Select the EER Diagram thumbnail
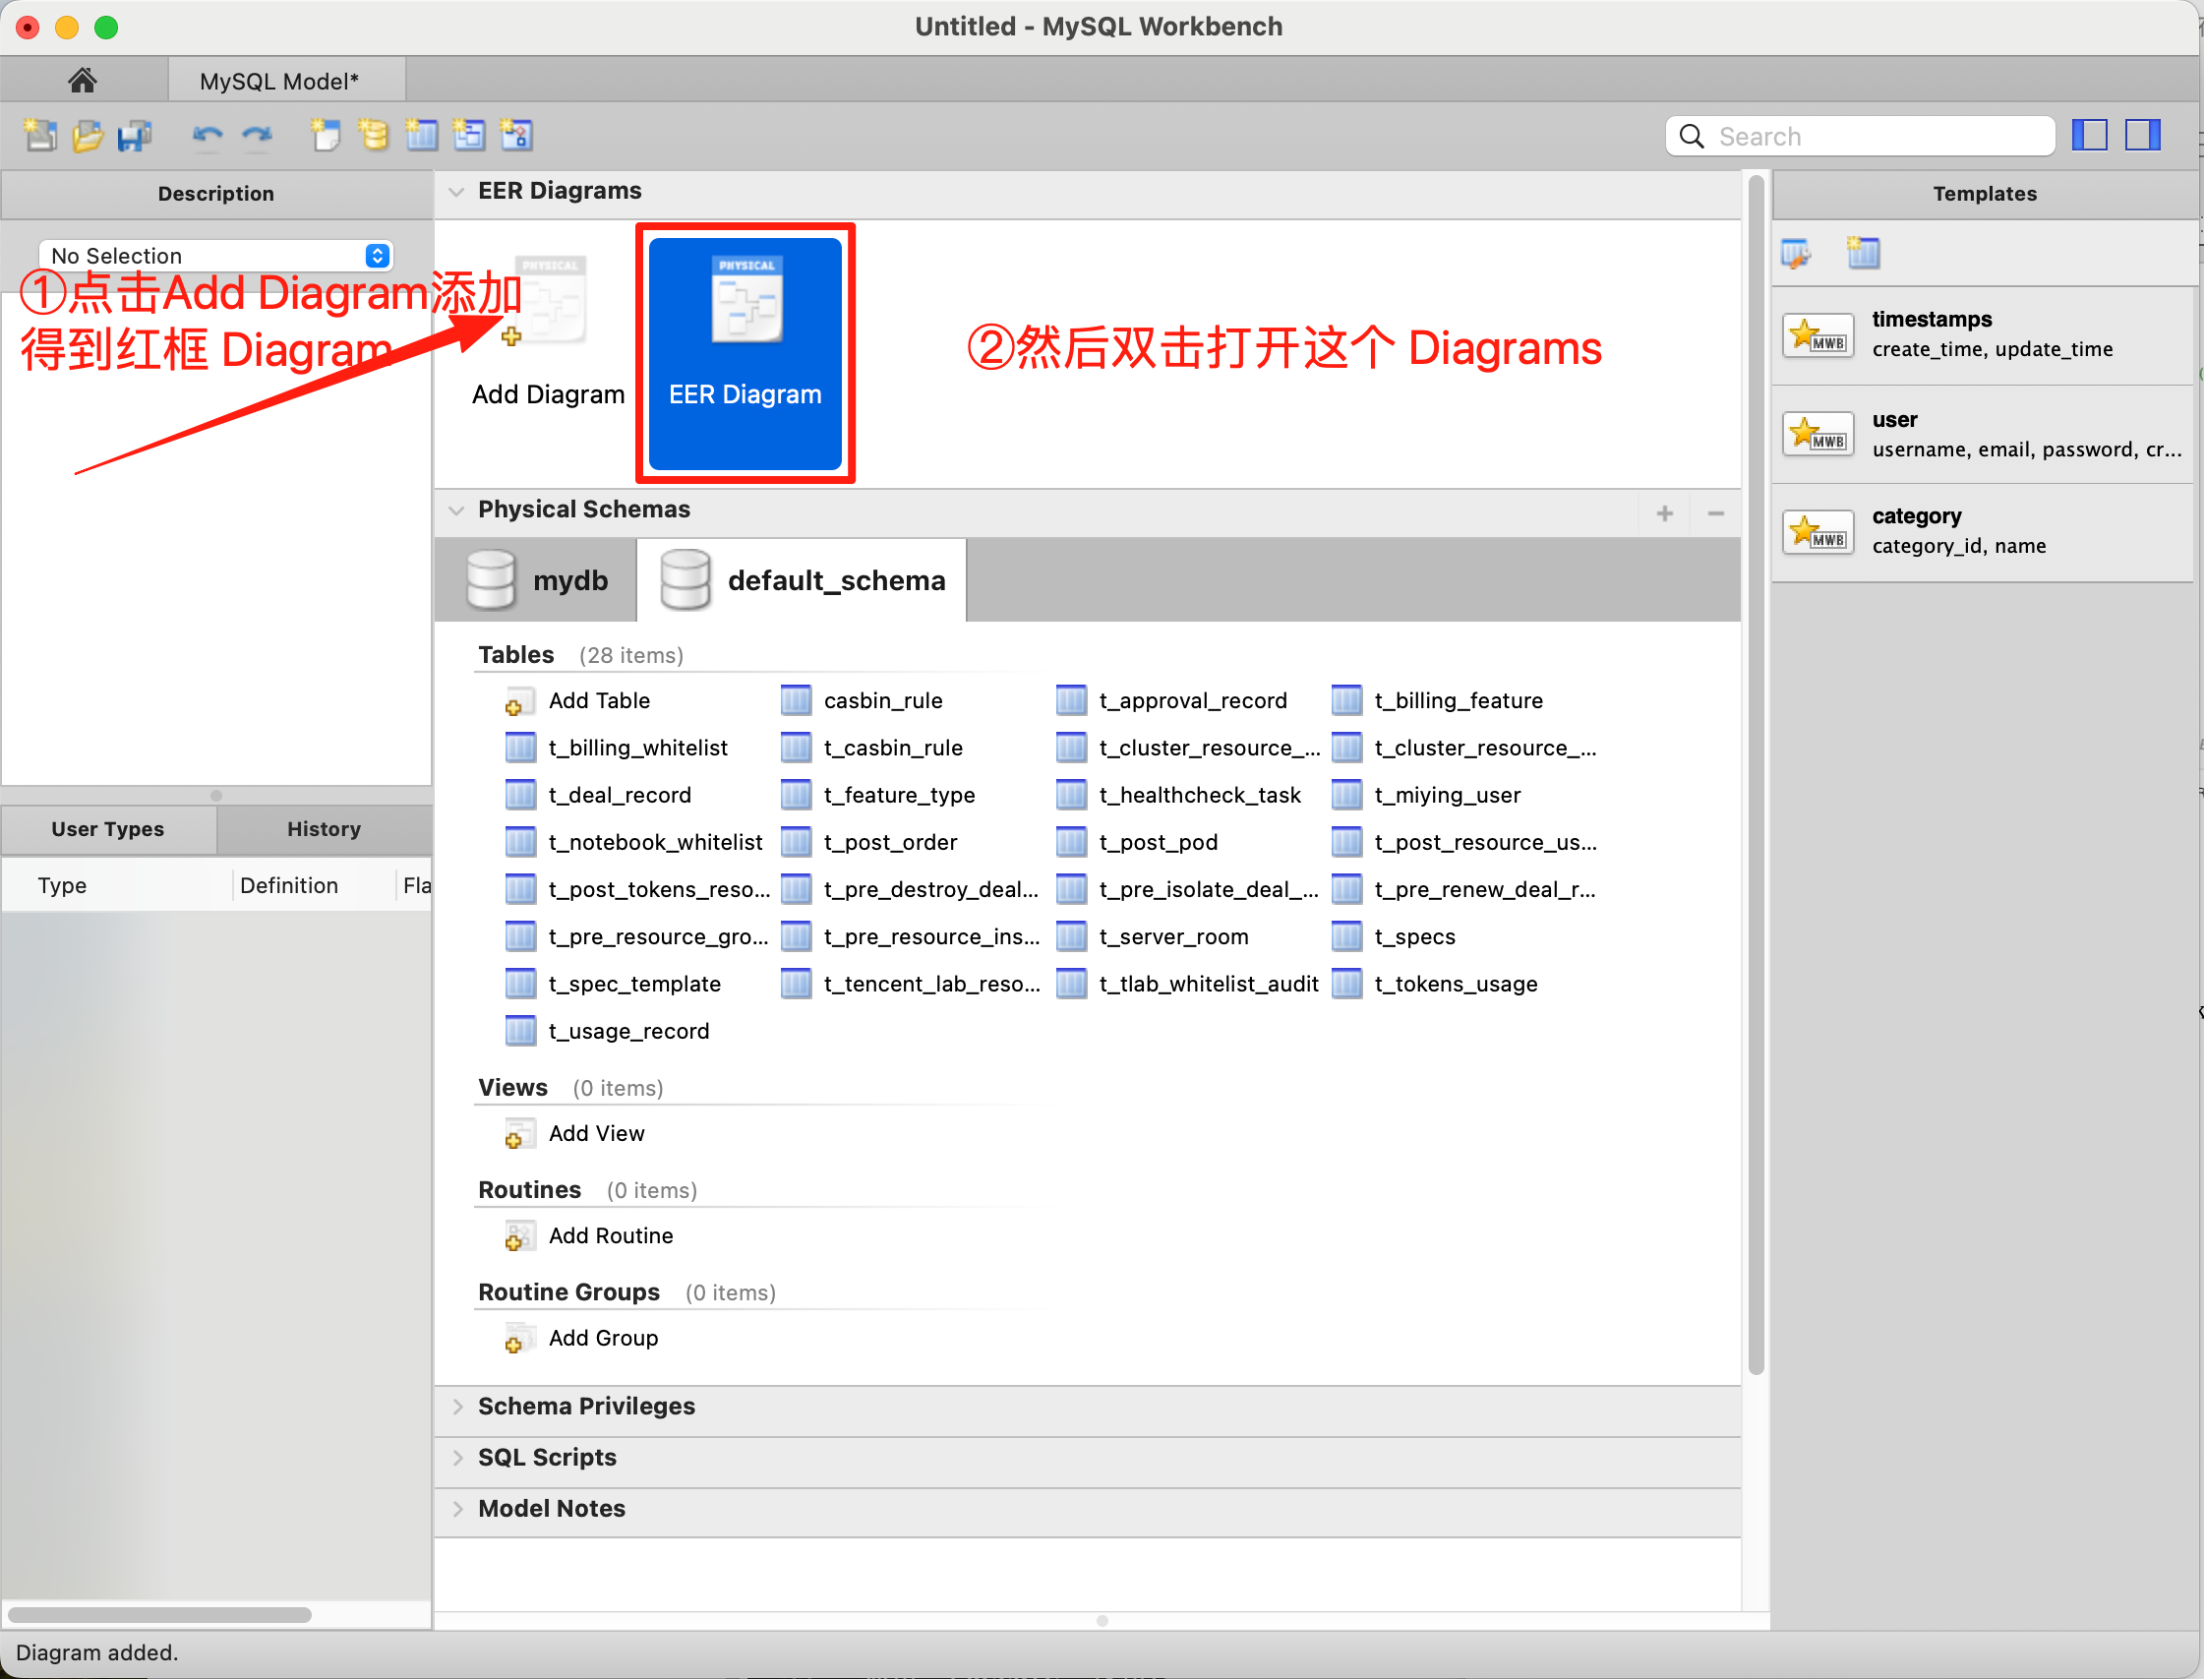 pos(746,353)
